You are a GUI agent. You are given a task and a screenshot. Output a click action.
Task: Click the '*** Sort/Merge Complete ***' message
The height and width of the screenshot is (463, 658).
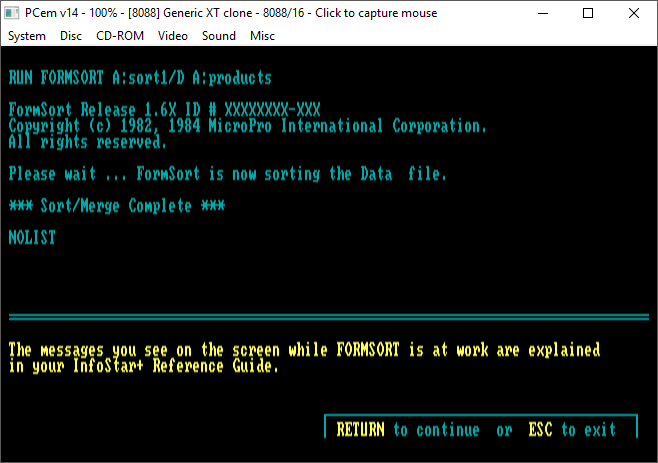117,206
